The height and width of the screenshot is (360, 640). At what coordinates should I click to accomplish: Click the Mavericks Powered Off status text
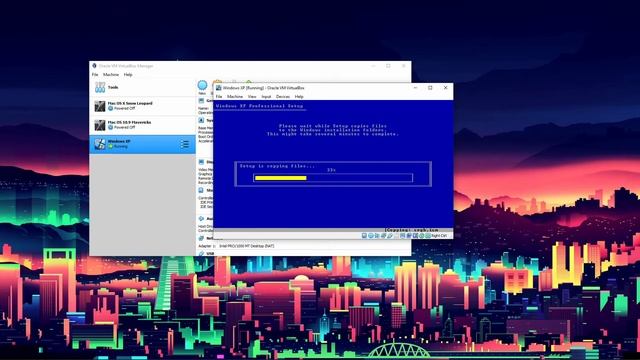click(x=125, y=127)
